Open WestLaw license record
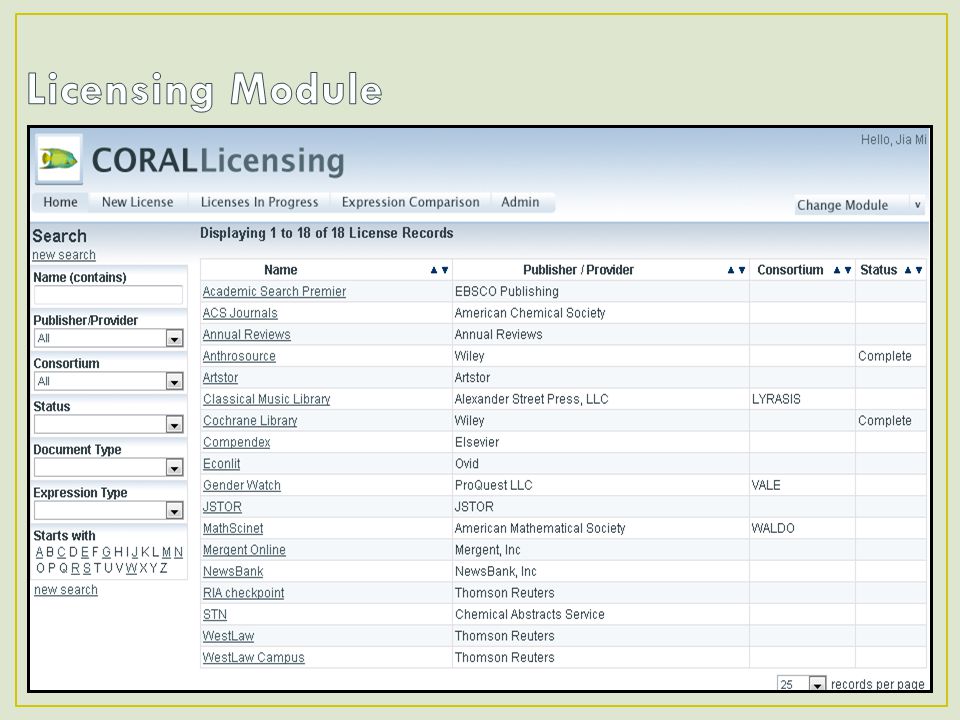 click(228, 636)
